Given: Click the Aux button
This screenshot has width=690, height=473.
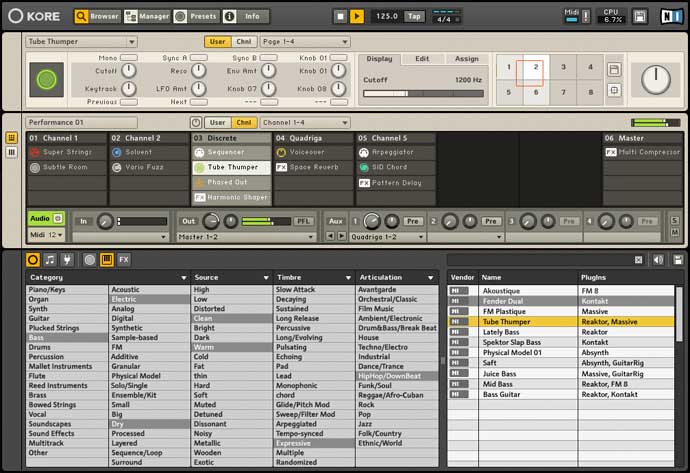Looking at the screenshot, I should [x=336, y=221].
